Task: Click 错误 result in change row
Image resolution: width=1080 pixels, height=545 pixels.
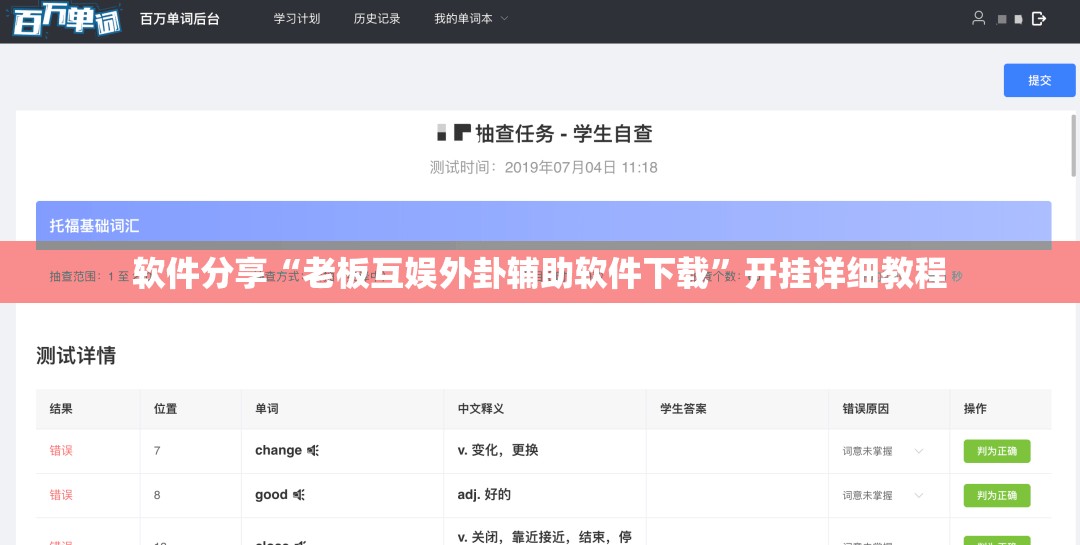Action: (x=61, y=451)
